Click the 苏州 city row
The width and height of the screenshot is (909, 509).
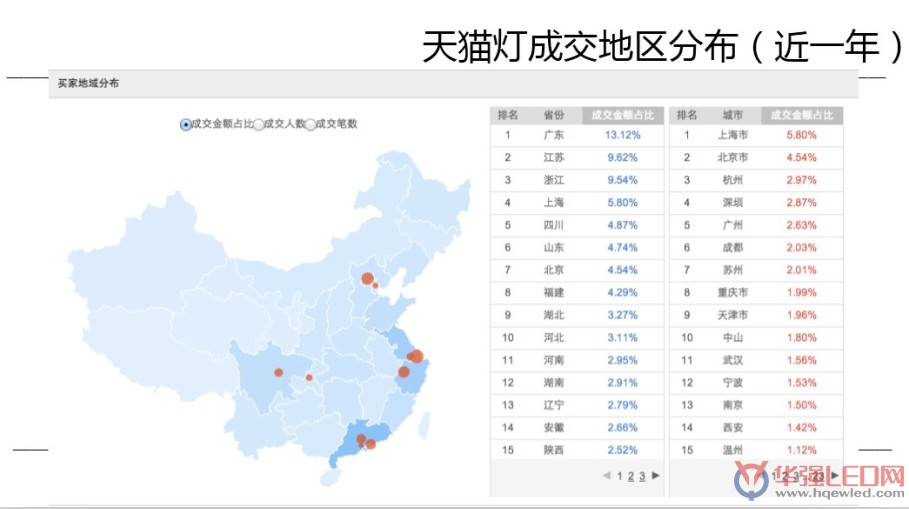click(756, 270)
